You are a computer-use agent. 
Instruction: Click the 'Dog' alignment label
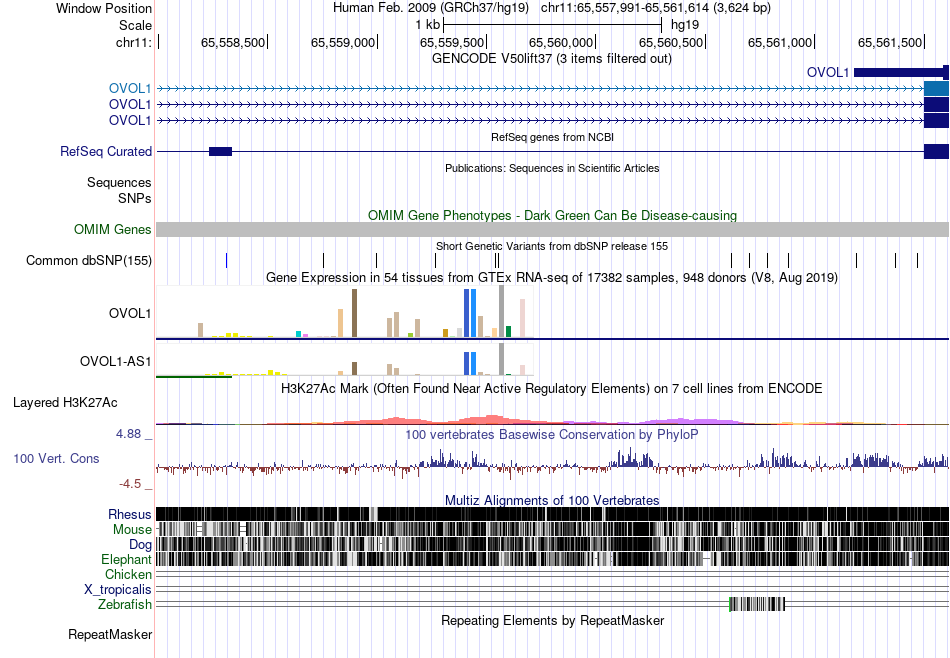(140, 545)
